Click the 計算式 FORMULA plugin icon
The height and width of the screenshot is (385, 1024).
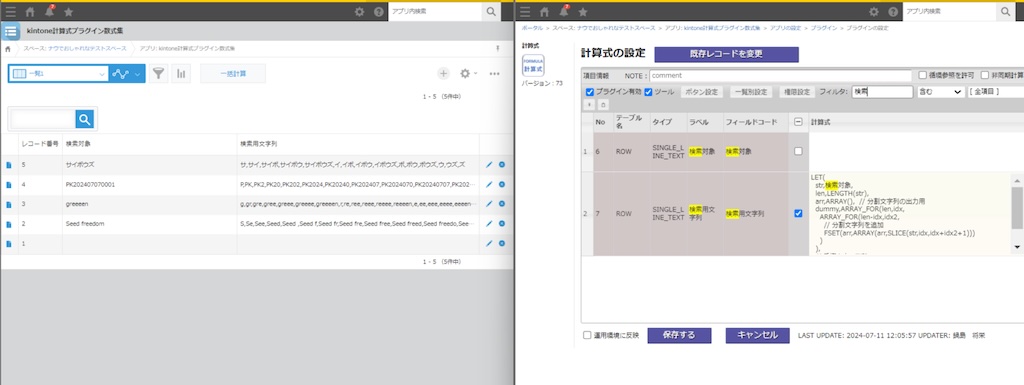pyautogui.click(x=533, y=65)
